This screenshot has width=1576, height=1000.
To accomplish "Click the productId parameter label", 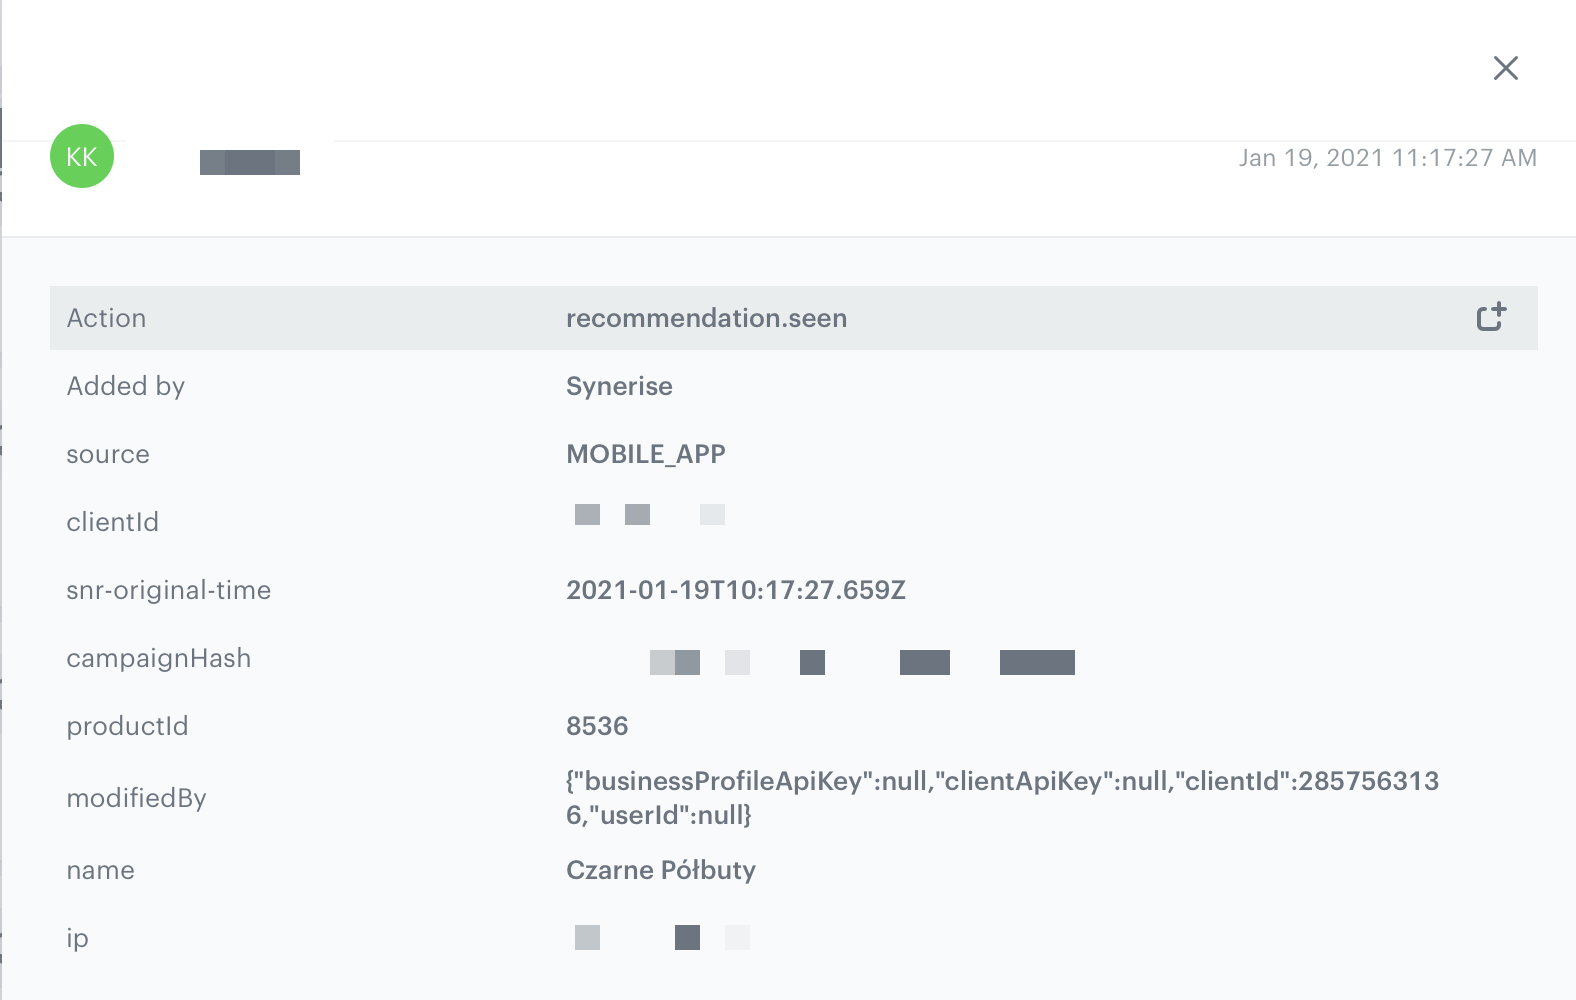I will click(127, 726).
